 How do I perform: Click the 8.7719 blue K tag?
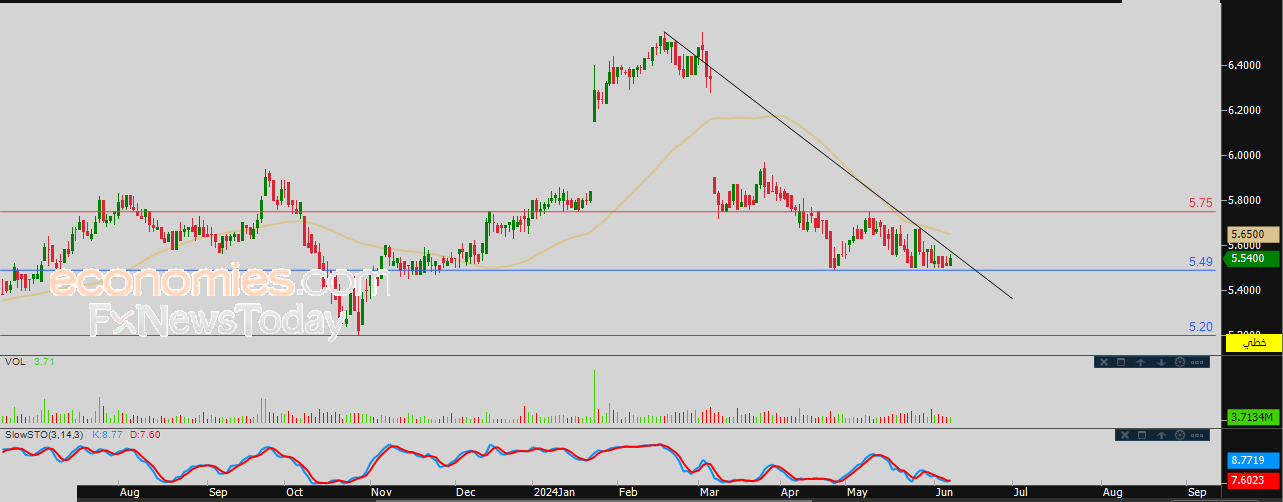pos(1254,460)
